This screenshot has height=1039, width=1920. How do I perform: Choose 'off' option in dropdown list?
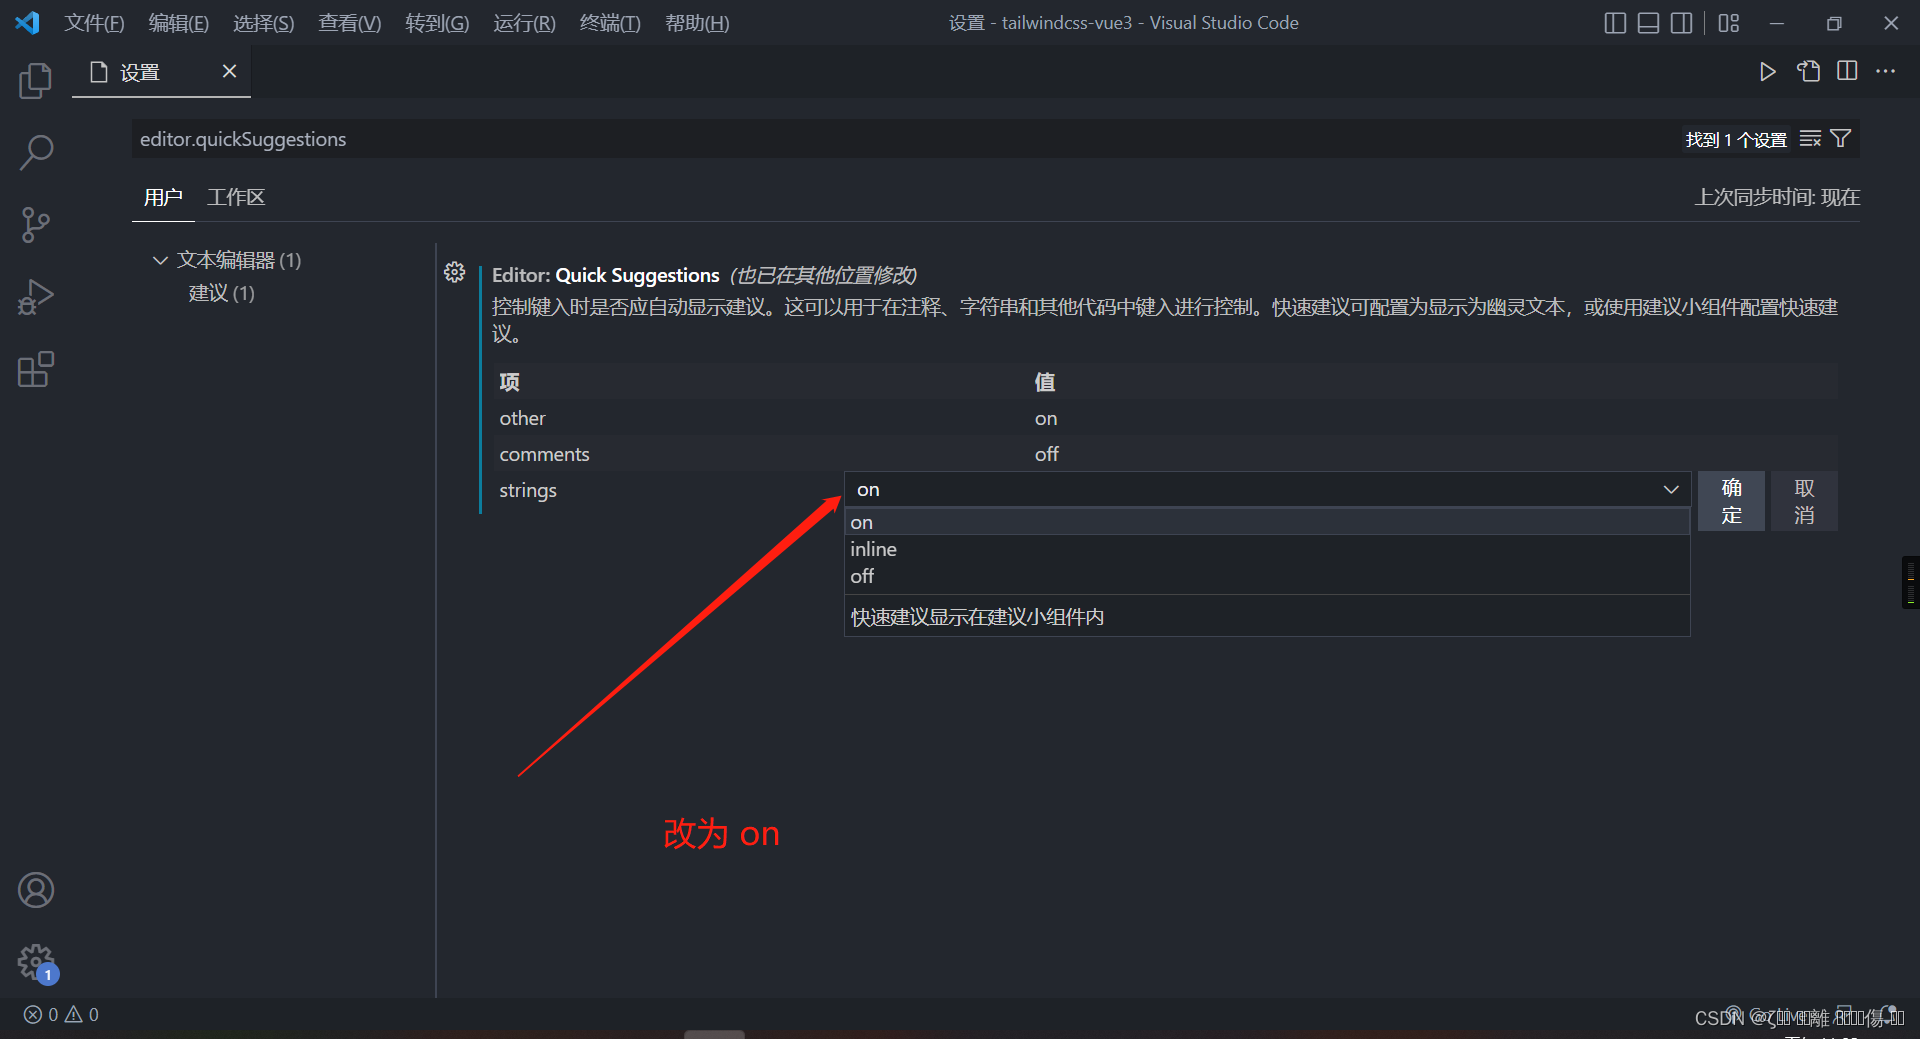click(x=1268, y=576)
